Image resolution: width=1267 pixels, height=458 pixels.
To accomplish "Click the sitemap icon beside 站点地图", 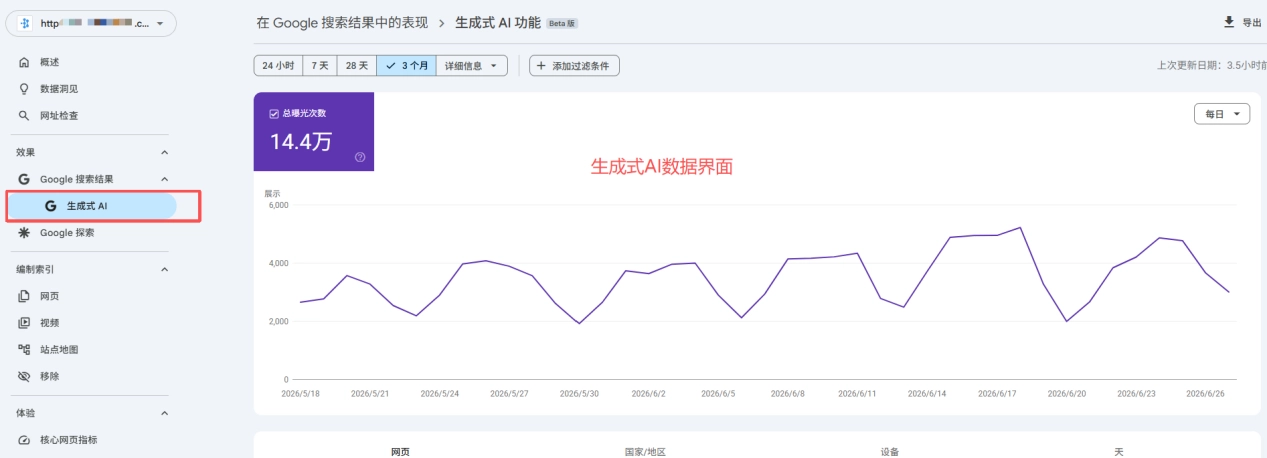I will 24,350.
